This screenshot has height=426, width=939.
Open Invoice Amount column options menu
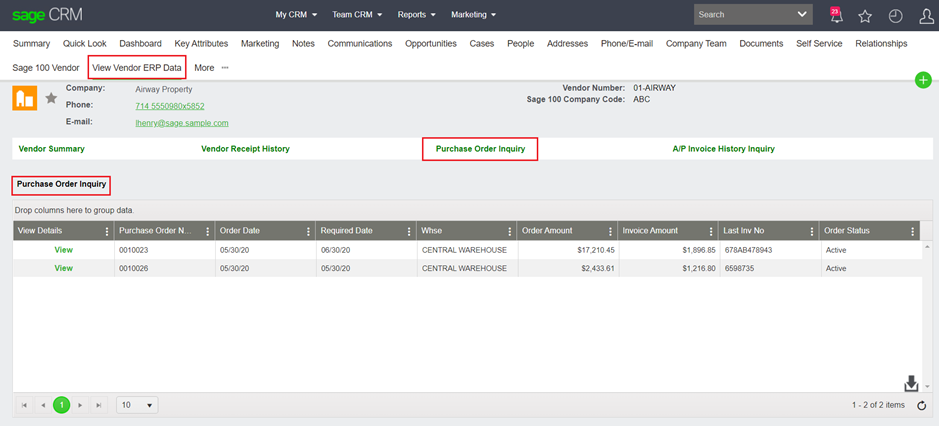[711, 231]
